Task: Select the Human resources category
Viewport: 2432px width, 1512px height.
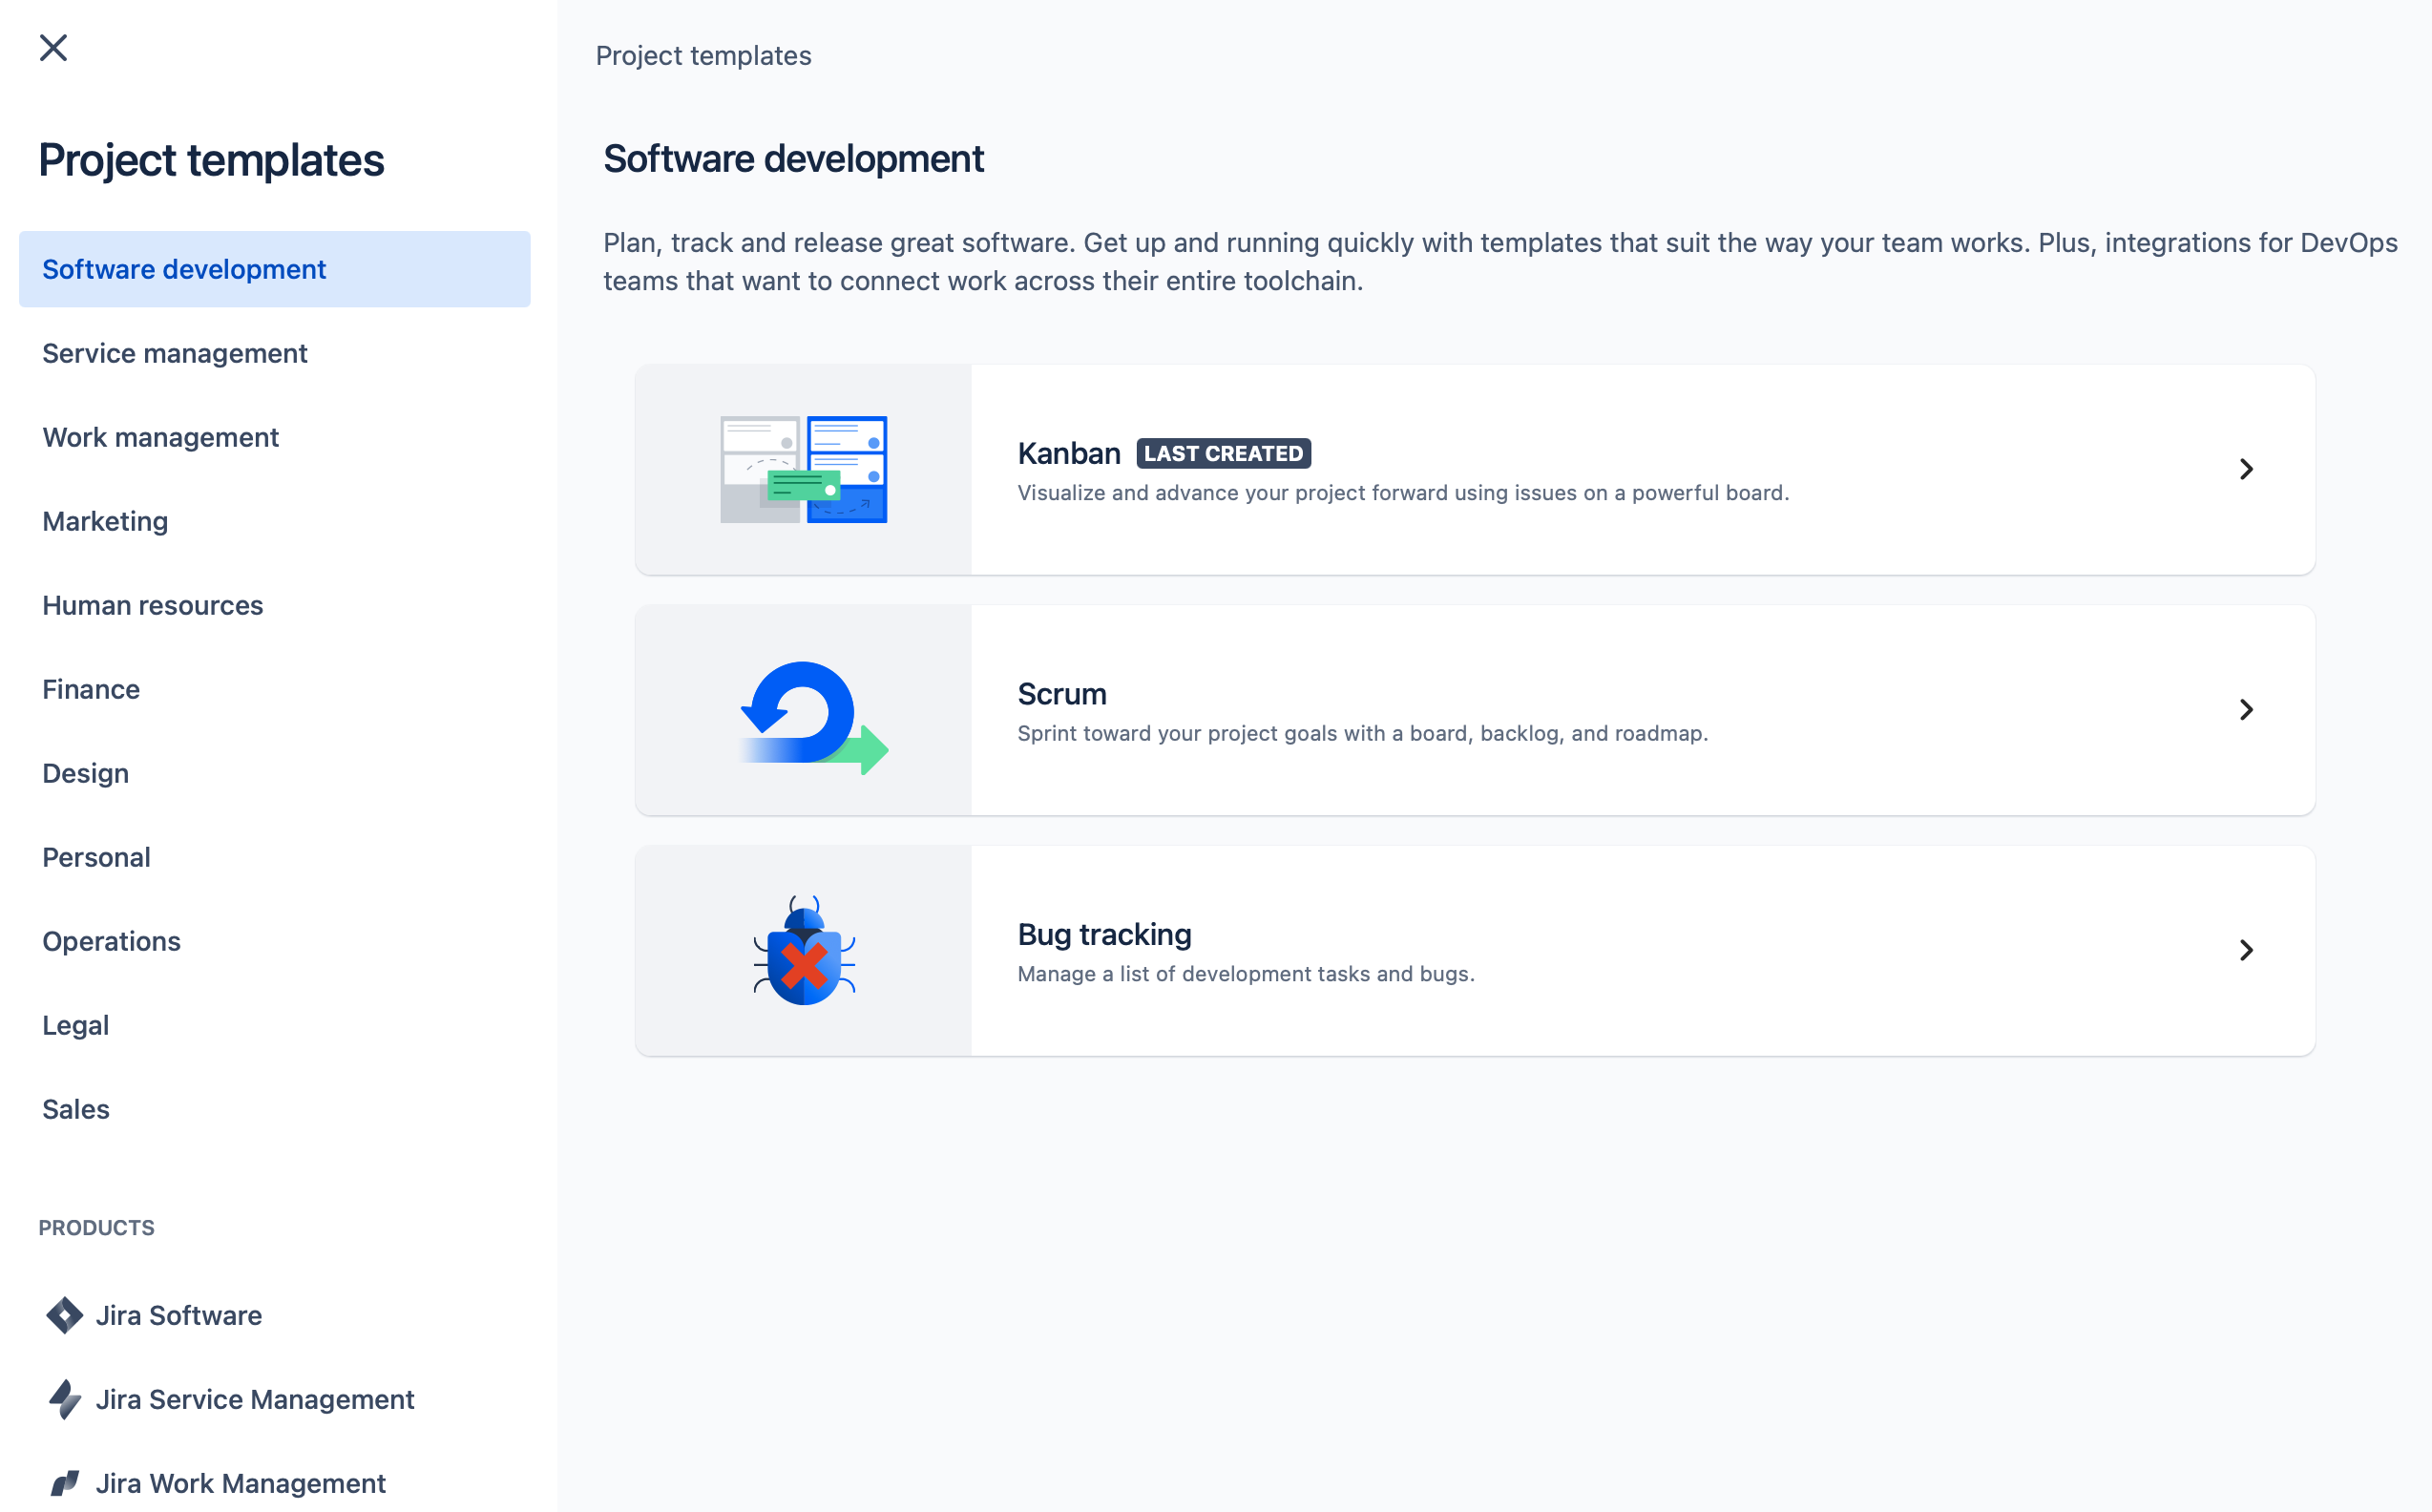Action: [274, 605]
